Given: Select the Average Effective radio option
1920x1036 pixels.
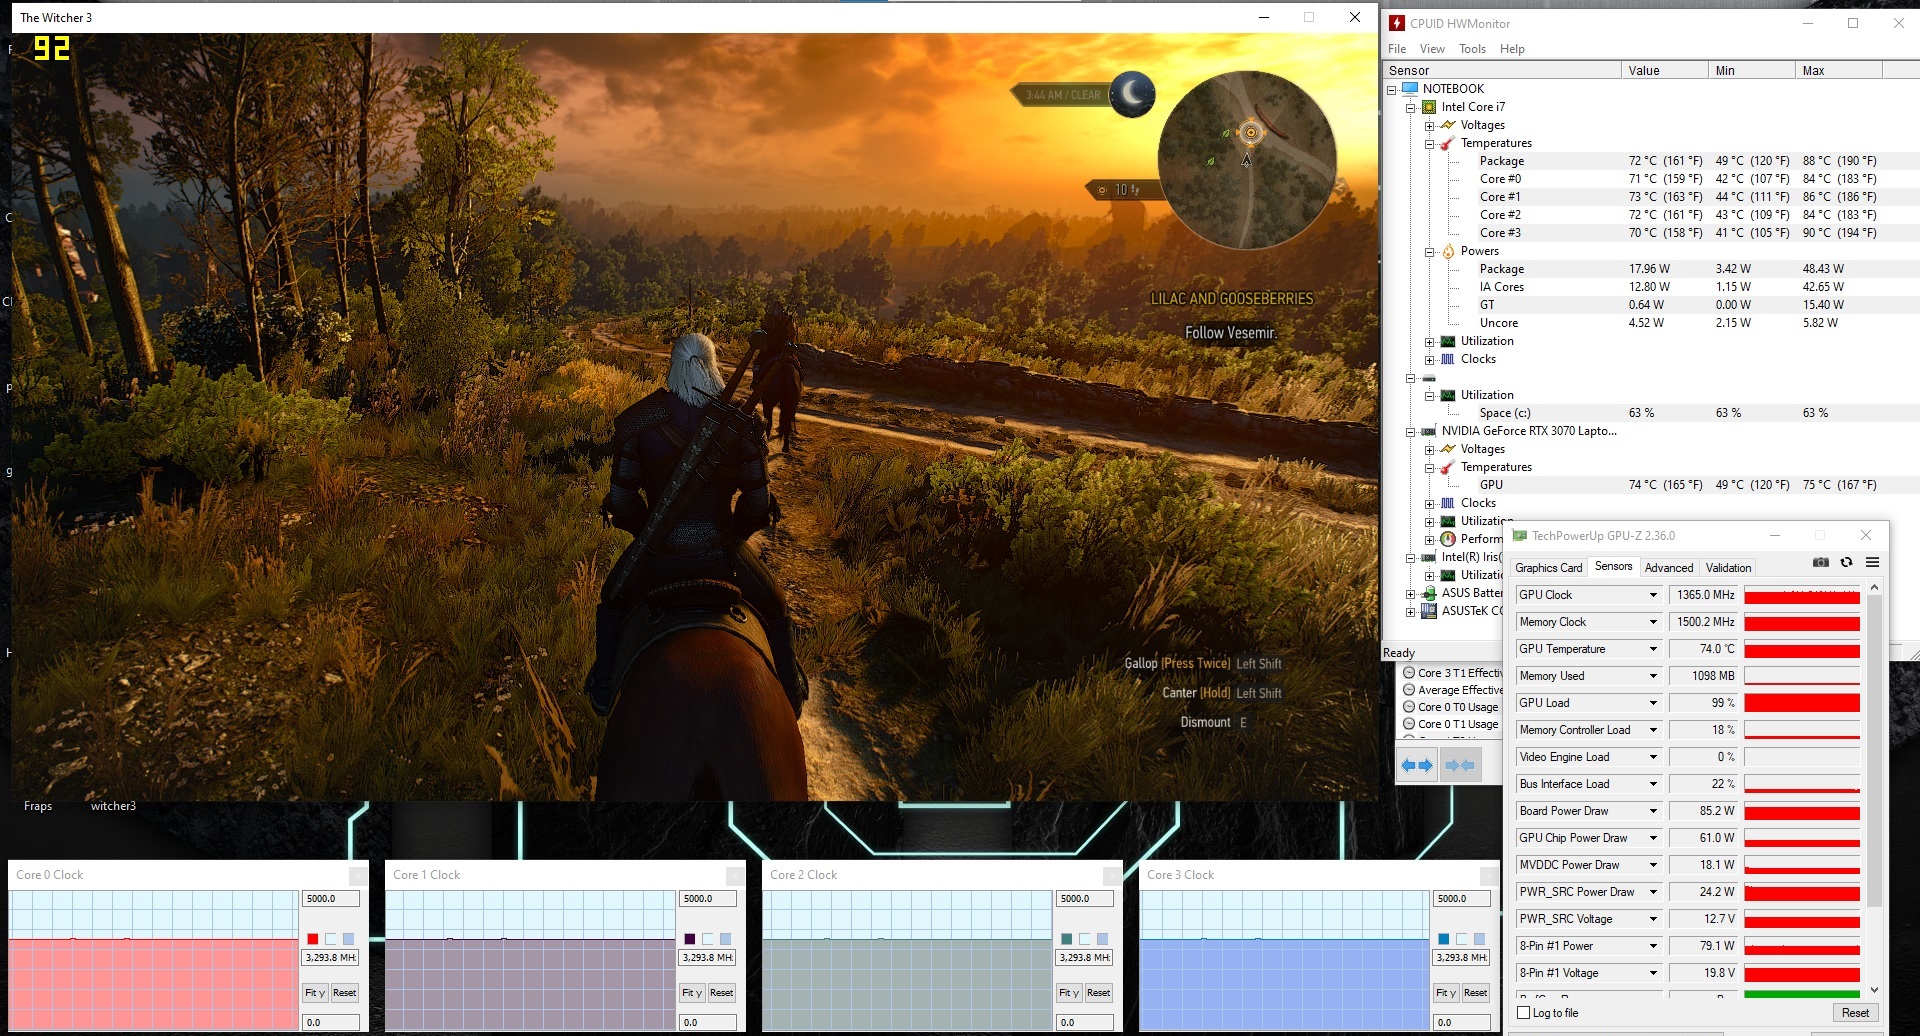Looking at the screenshot, I should tap(1409, 690).
